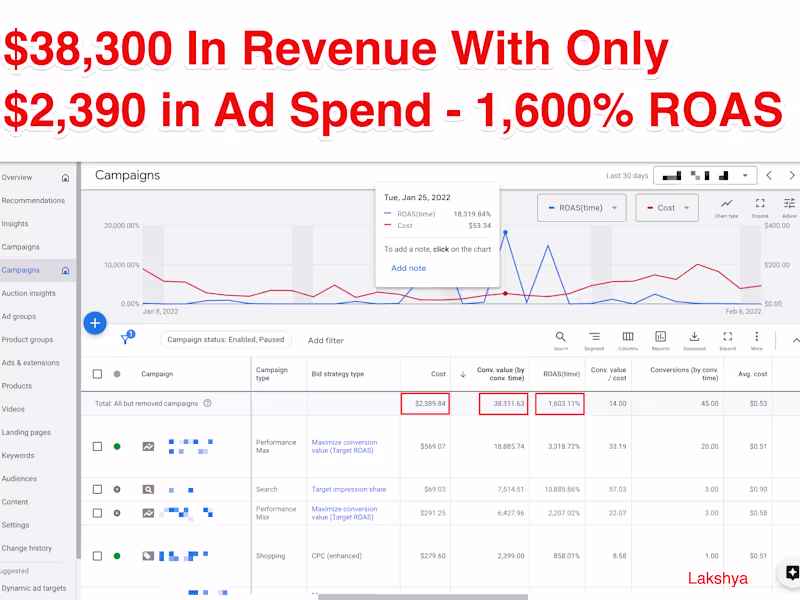The width and height of the screenshot is (800, 600).
Task: Open Overview in the sidebar
Action: click(x=17, y=178)
